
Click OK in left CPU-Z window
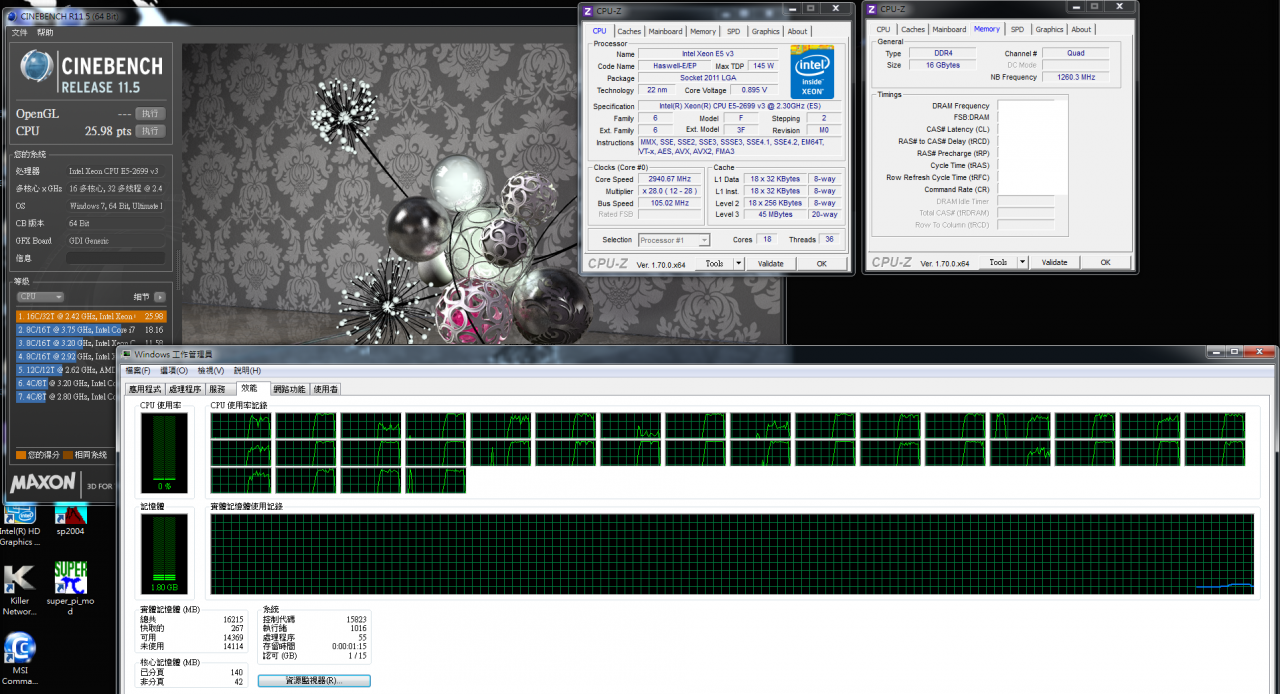coord(821,263)
